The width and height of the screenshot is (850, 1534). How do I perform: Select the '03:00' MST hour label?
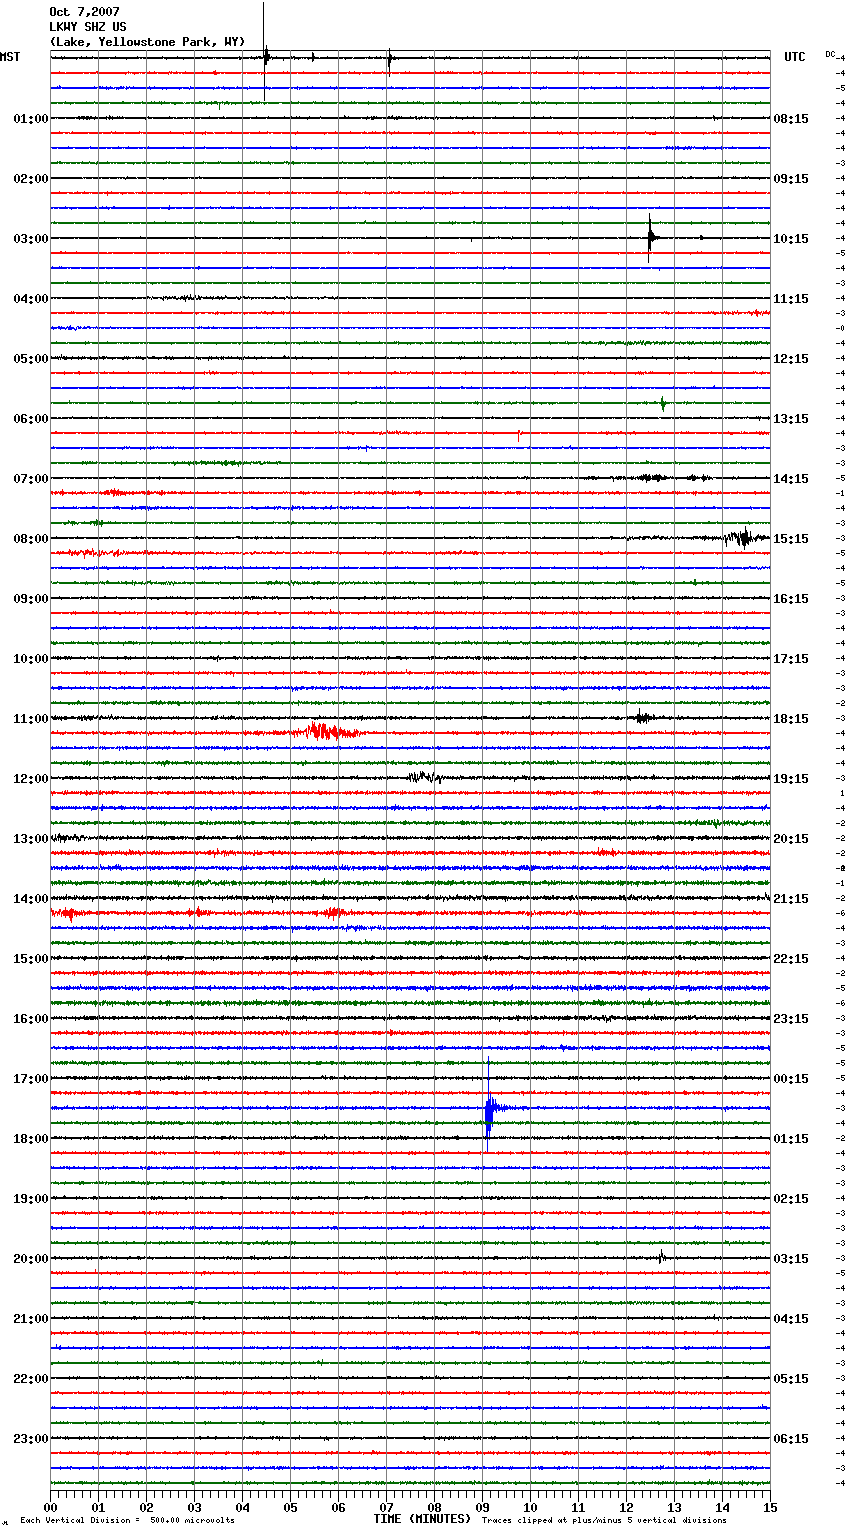click(31, 239)
